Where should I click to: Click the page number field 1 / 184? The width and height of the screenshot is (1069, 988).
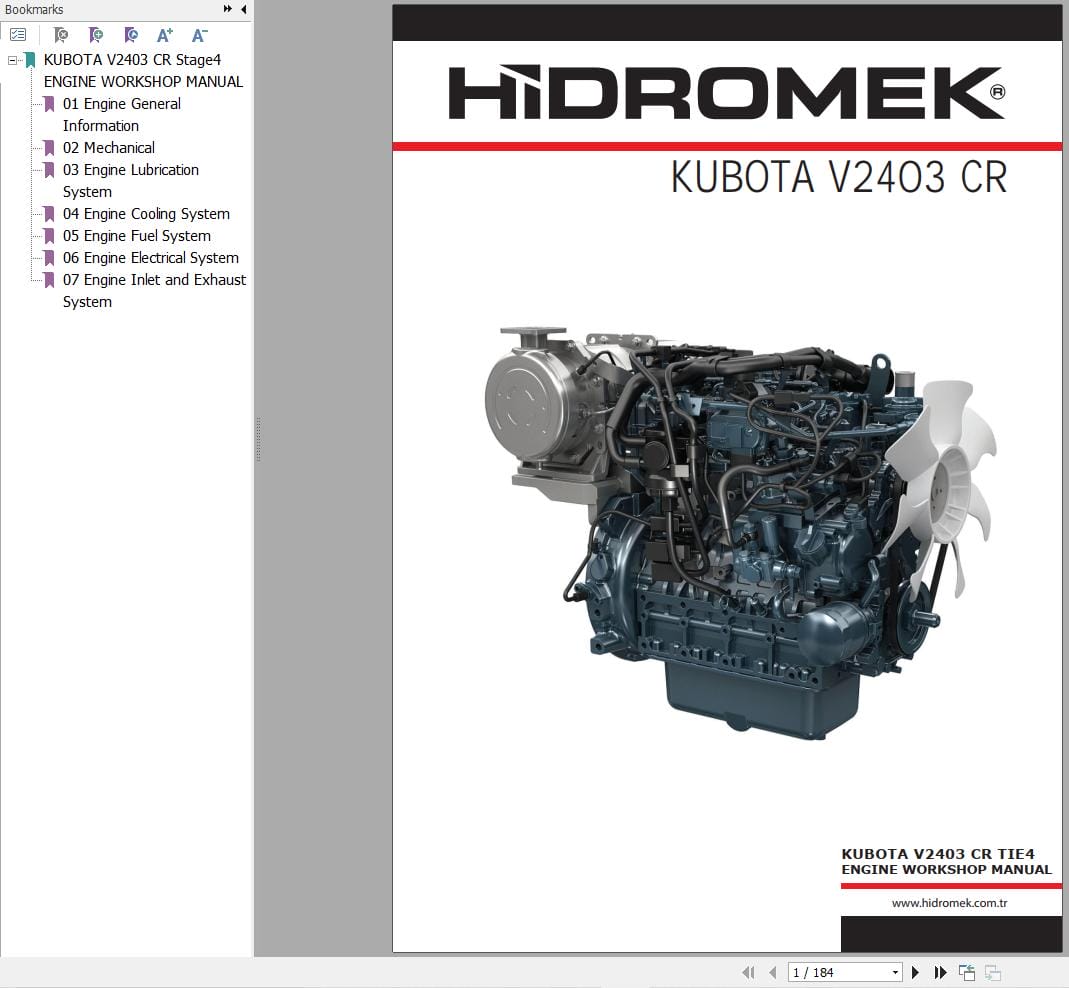[x=839, y=972]
